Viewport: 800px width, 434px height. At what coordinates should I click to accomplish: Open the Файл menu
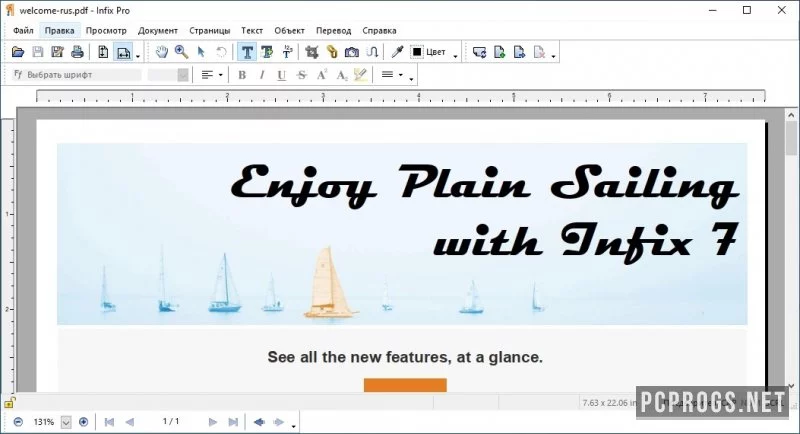pyautogui.click(x=23, y=31)
